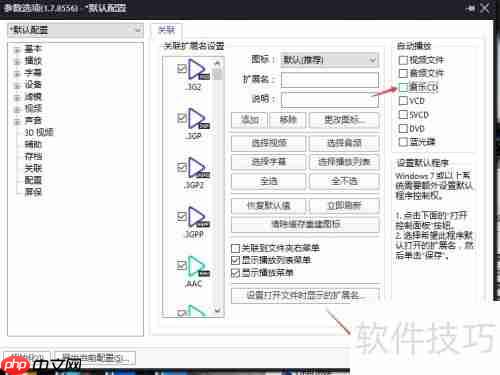
Task: Toggle the .3GPP extension checkbox
Action: 182,216
